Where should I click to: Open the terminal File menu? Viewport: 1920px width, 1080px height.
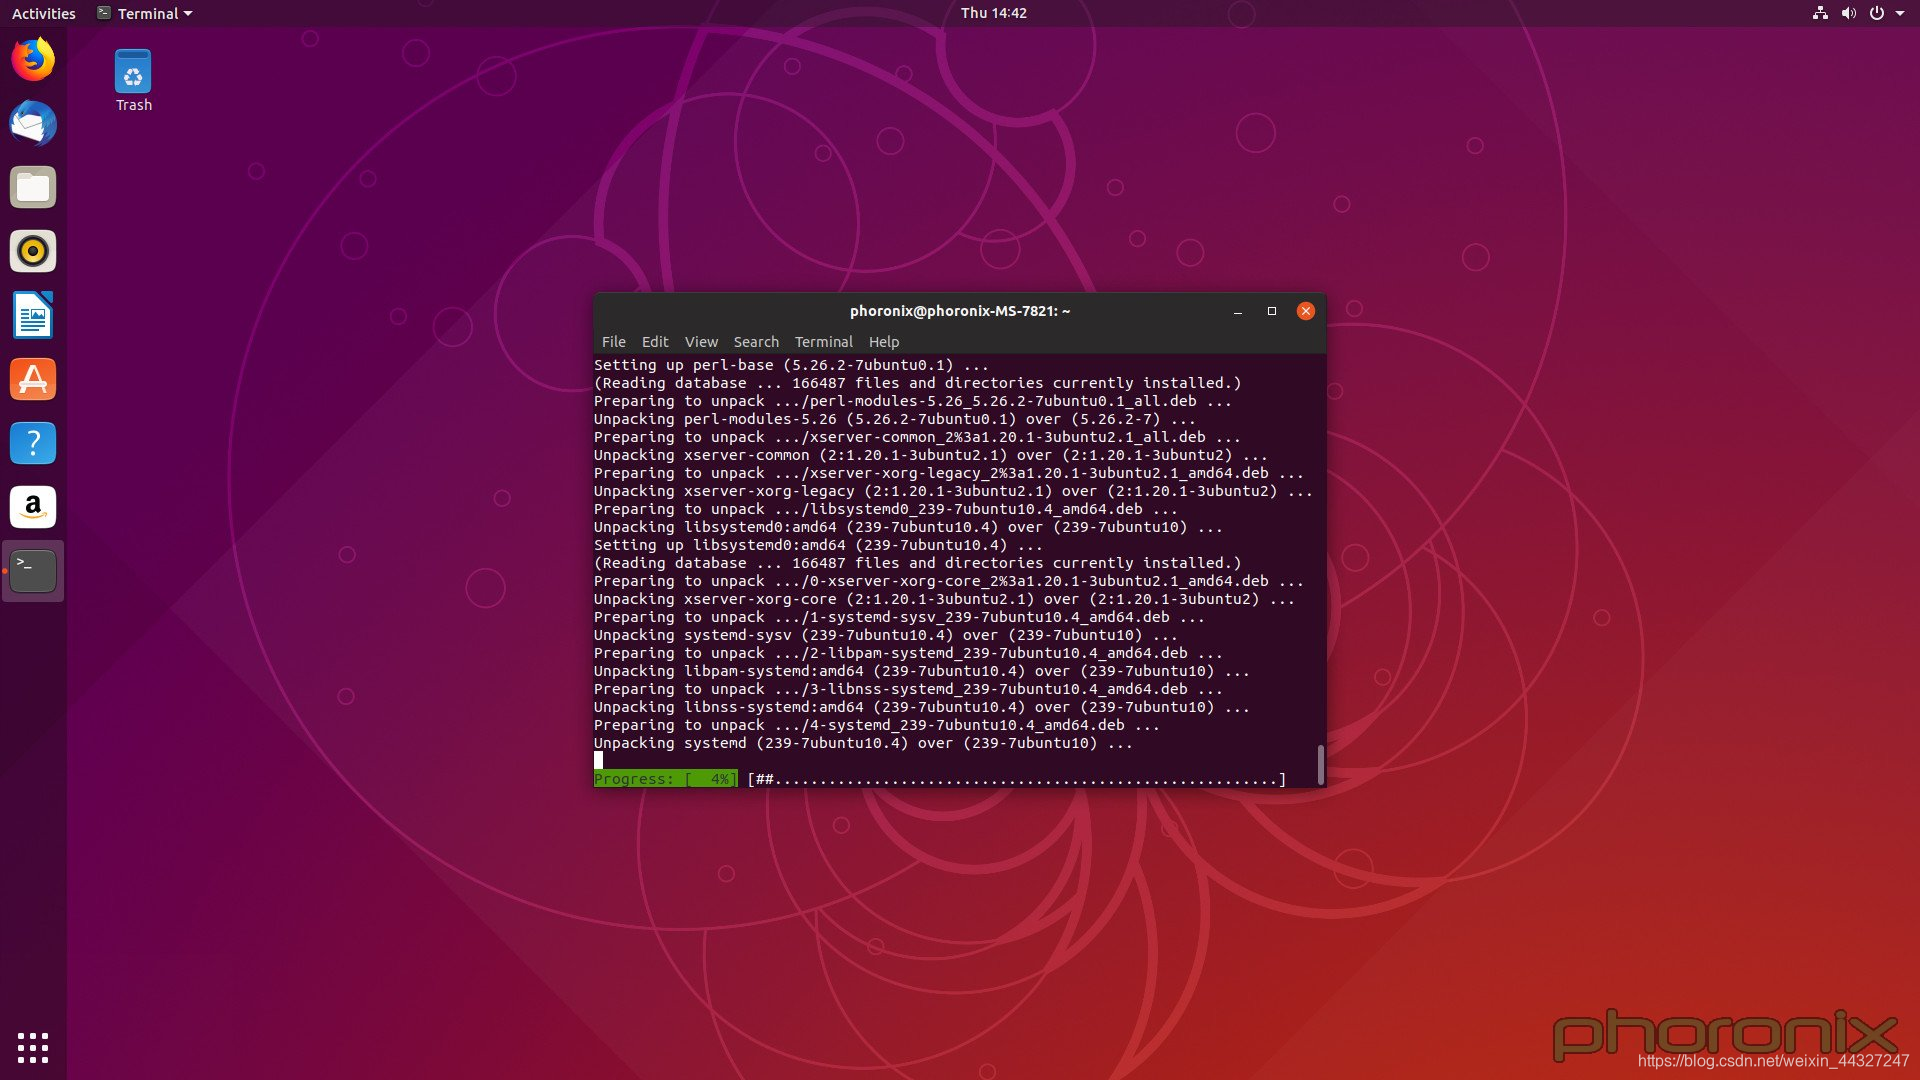pos(613,342)
